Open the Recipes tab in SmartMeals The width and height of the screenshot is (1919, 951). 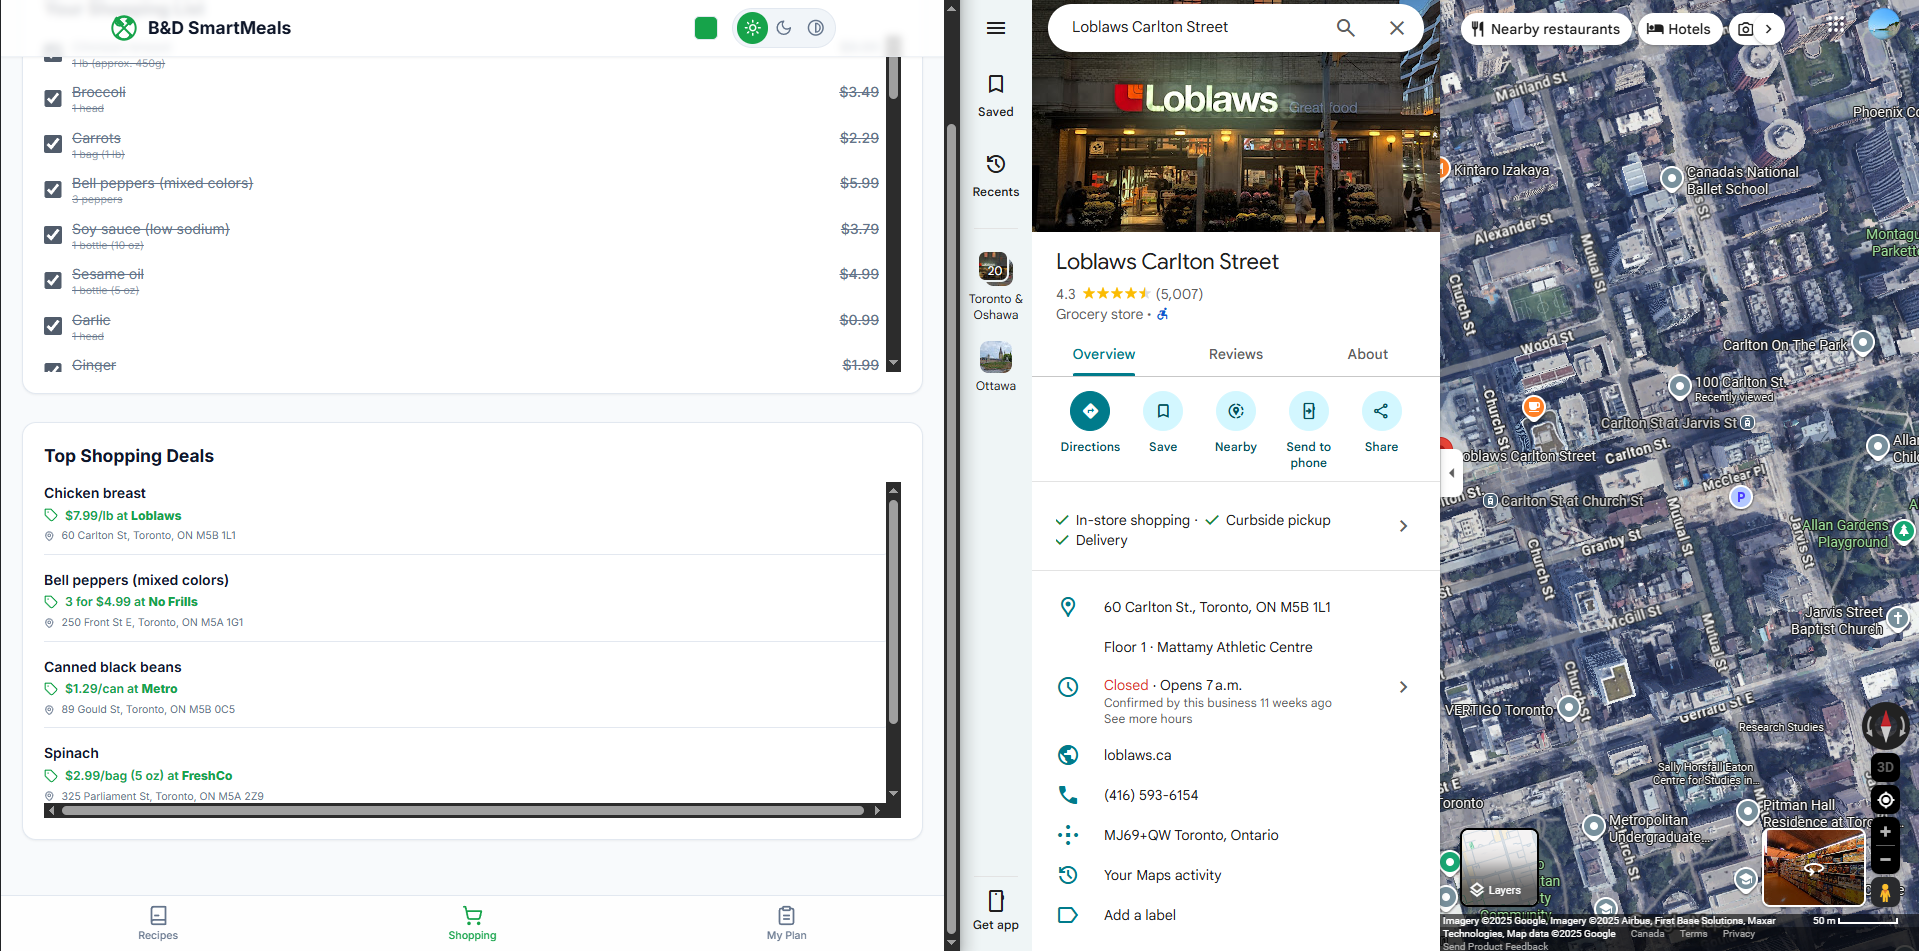click(x=158, y=923)
